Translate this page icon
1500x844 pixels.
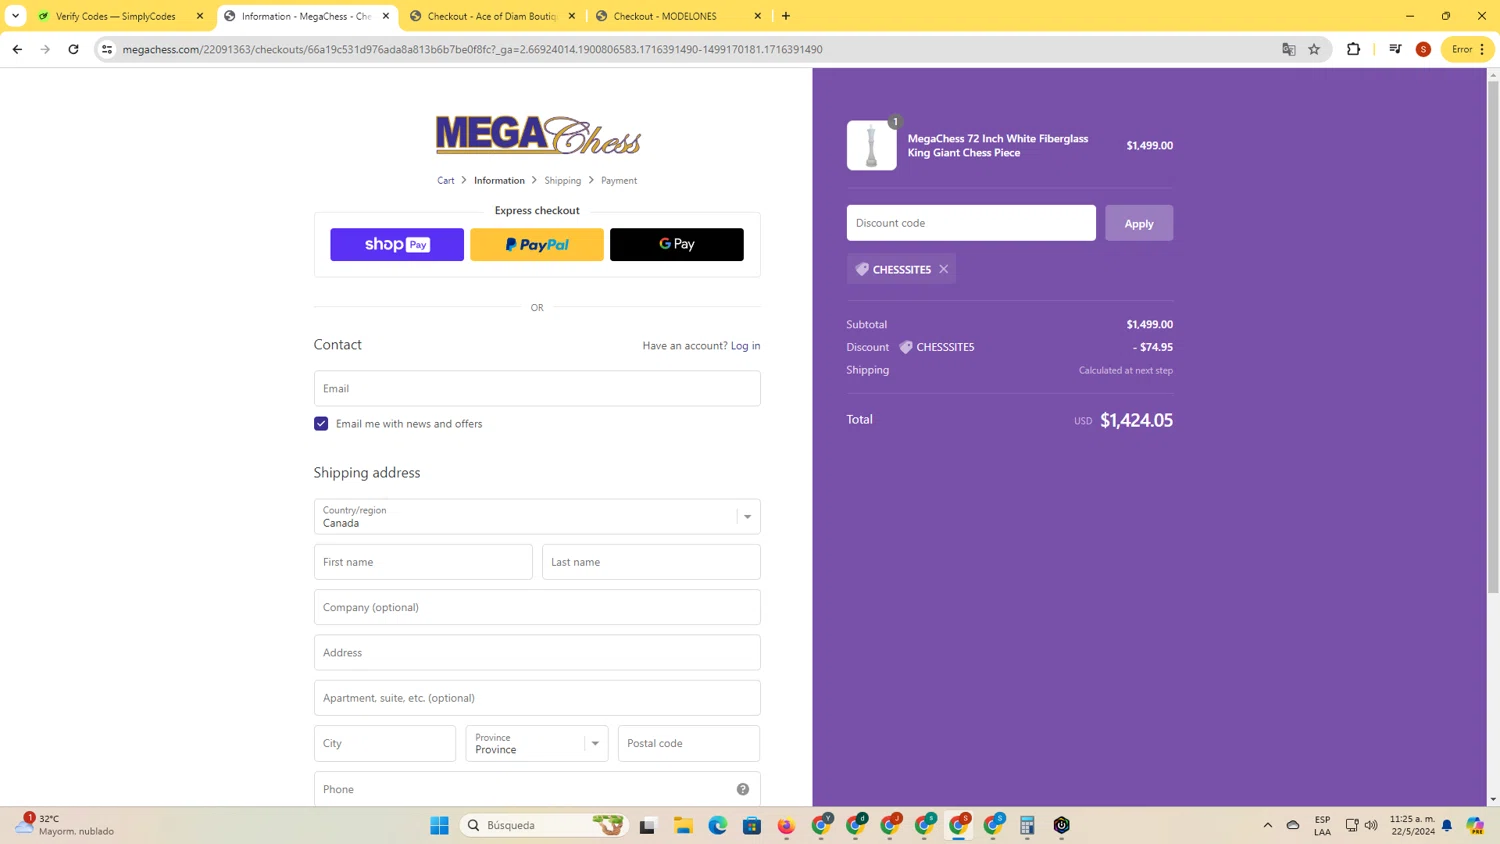1288,49
